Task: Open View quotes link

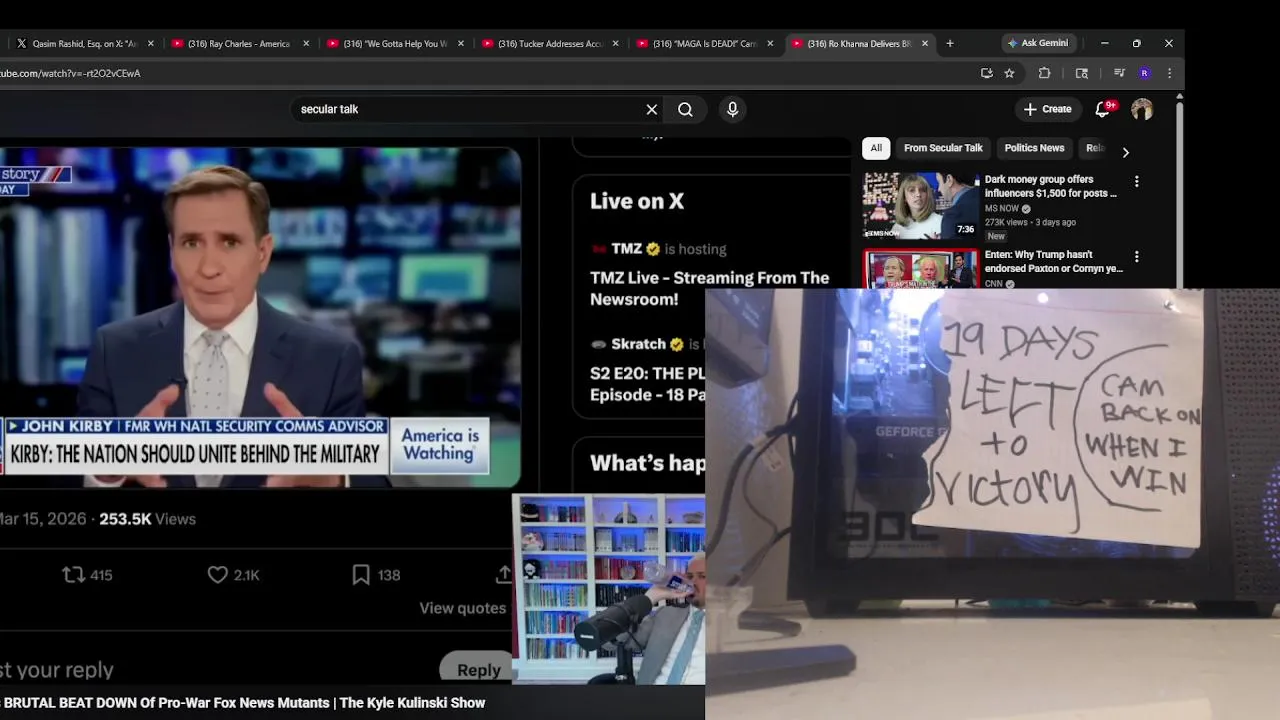Action: pos(462,608)
